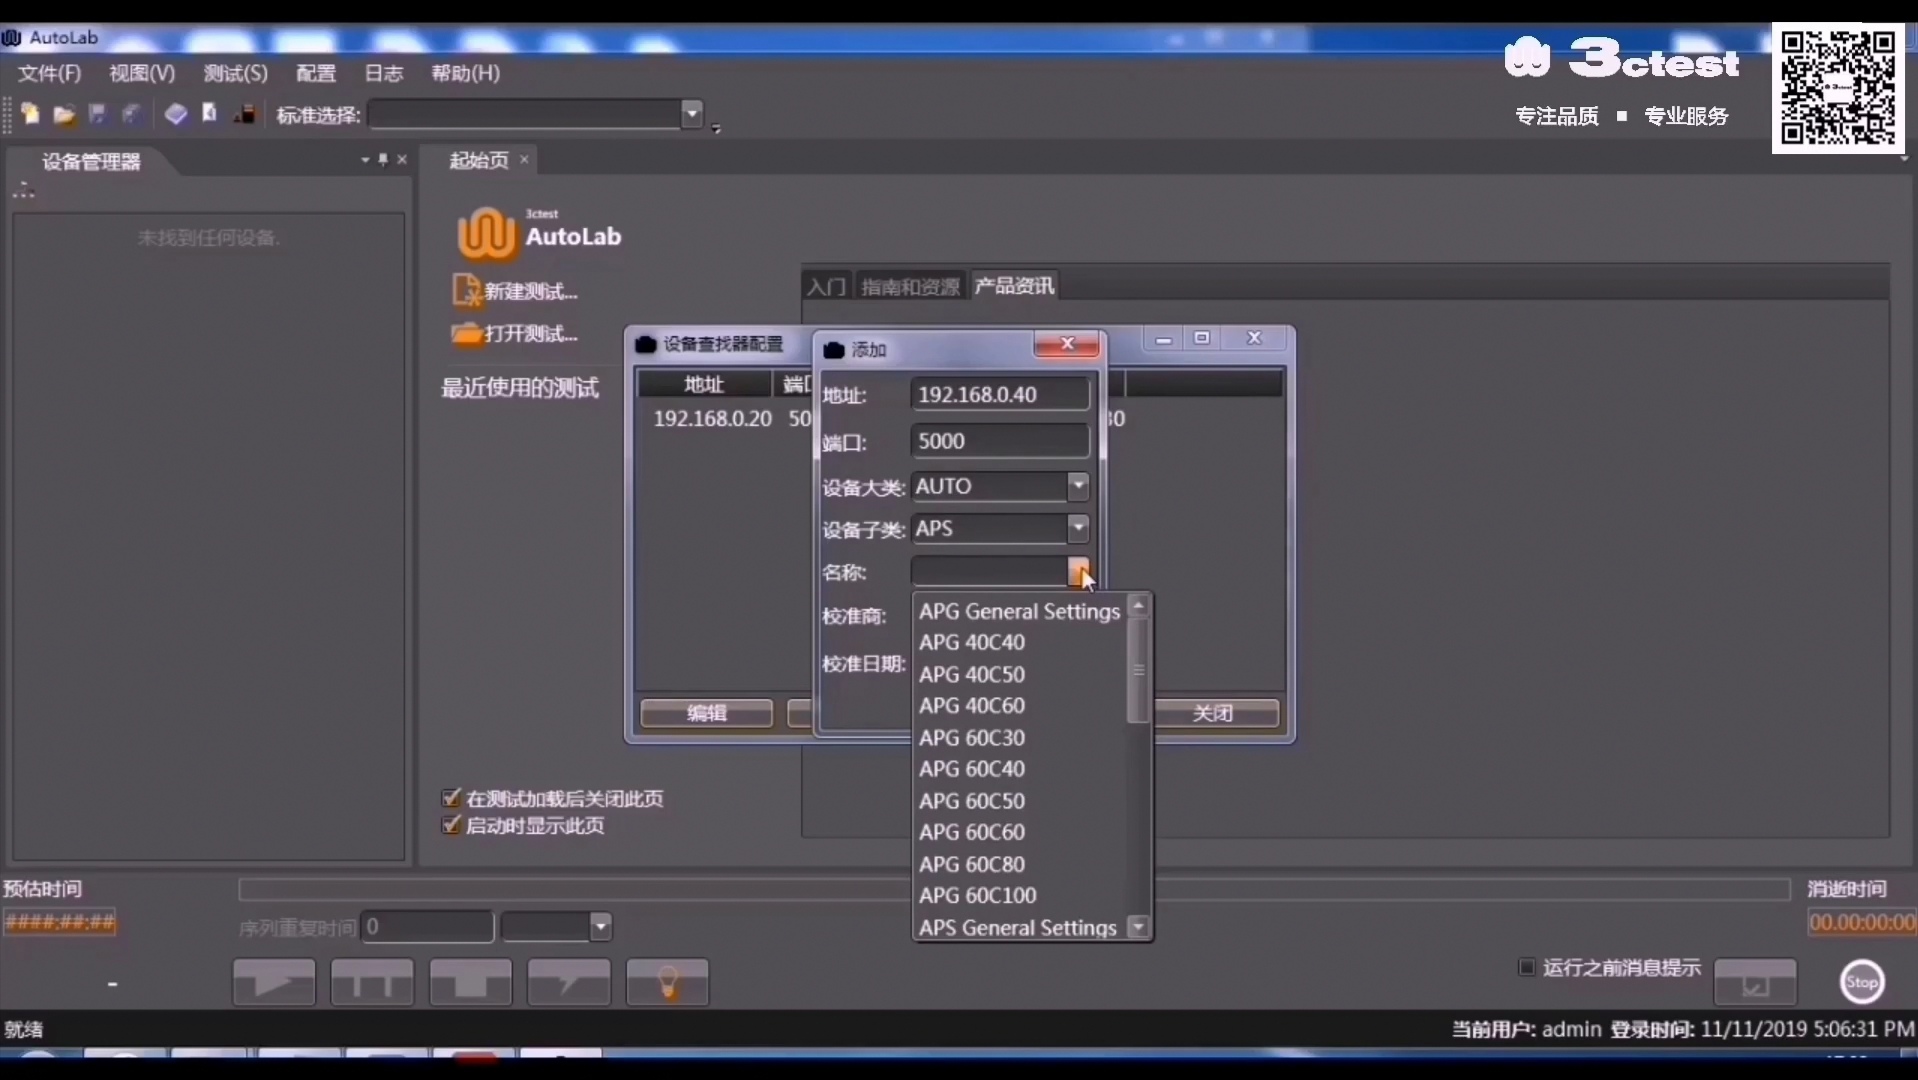The height and width of the screenshot is (1080, 1918).
Task: Select APG 60C80 from list
Action: [1020, 864]
